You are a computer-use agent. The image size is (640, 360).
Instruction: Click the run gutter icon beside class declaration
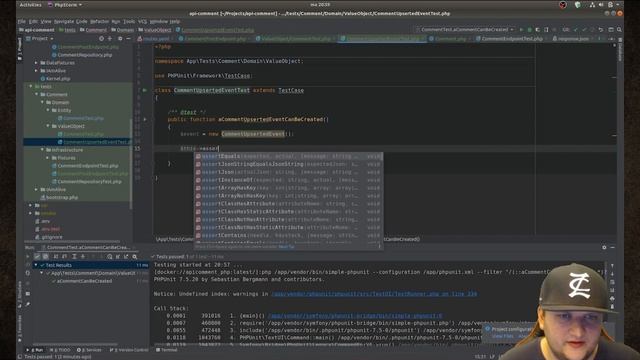point(144,90)
